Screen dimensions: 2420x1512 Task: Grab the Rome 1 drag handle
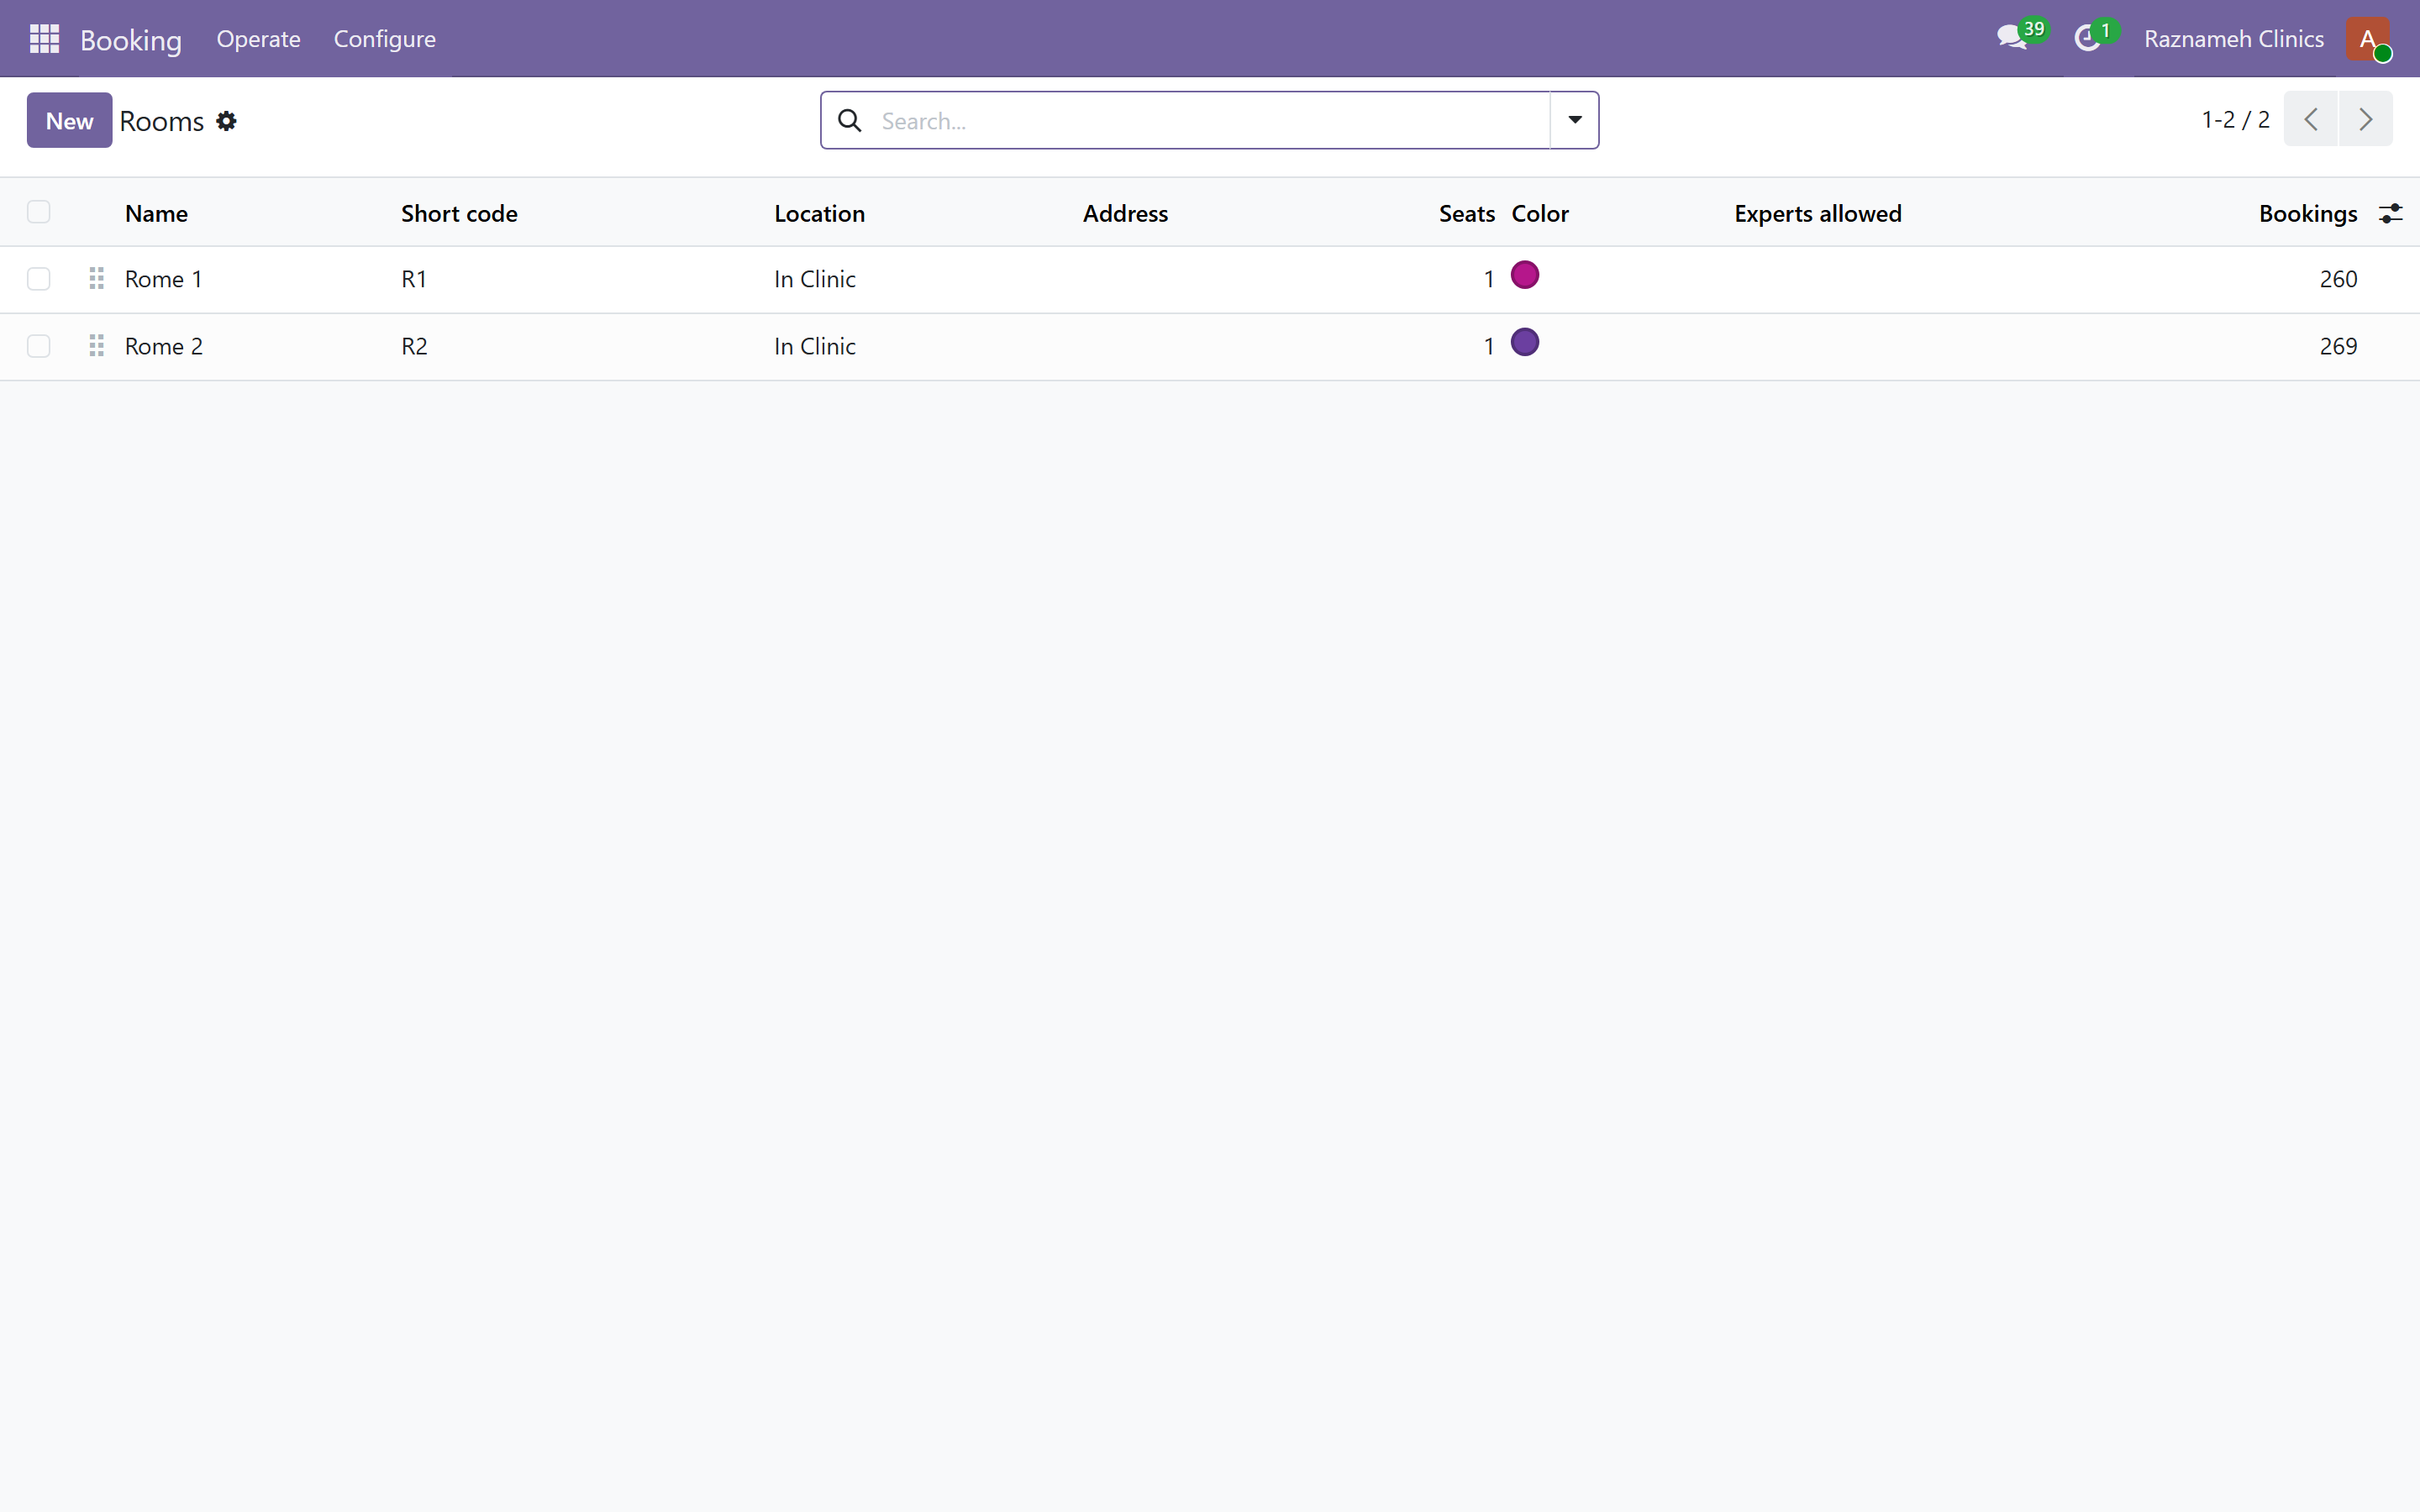point(96,279)
